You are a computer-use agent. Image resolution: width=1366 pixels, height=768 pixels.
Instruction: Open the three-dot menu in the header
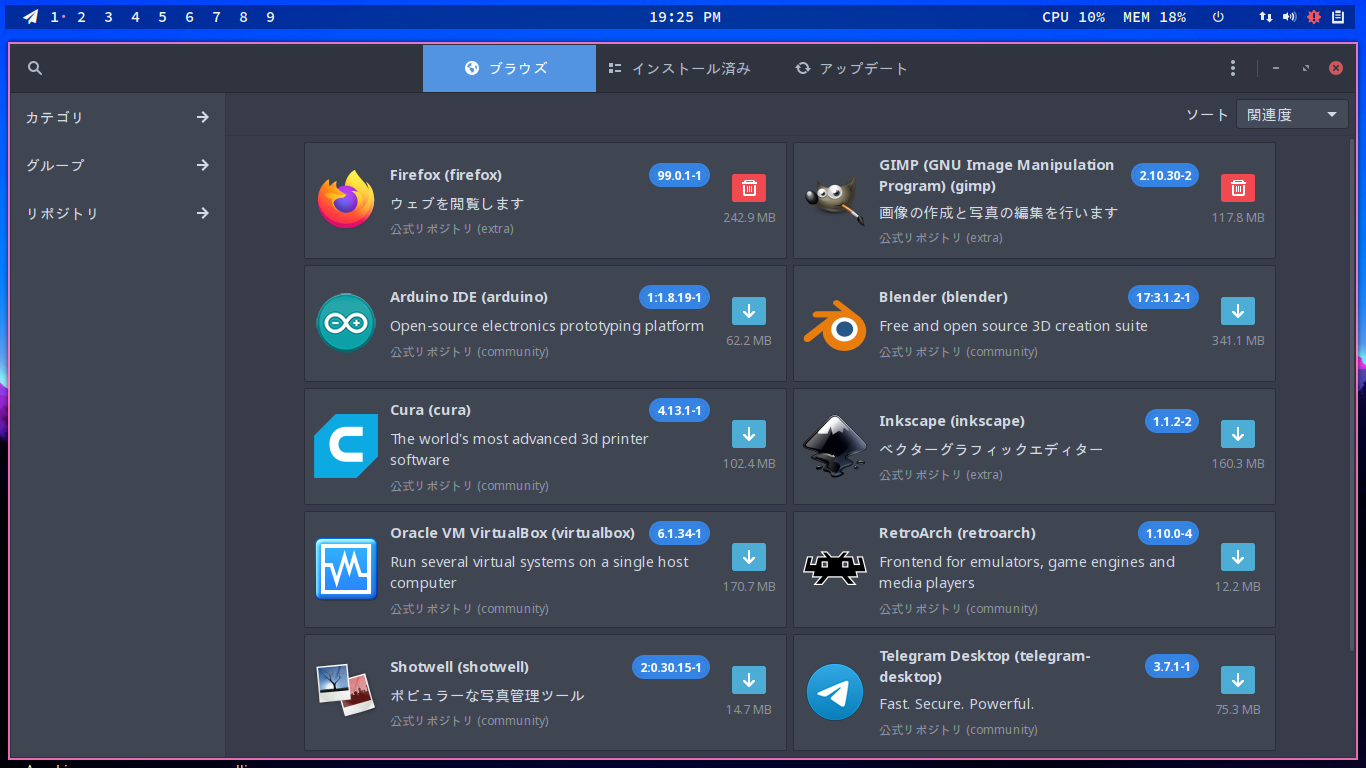click(1233, 68)
